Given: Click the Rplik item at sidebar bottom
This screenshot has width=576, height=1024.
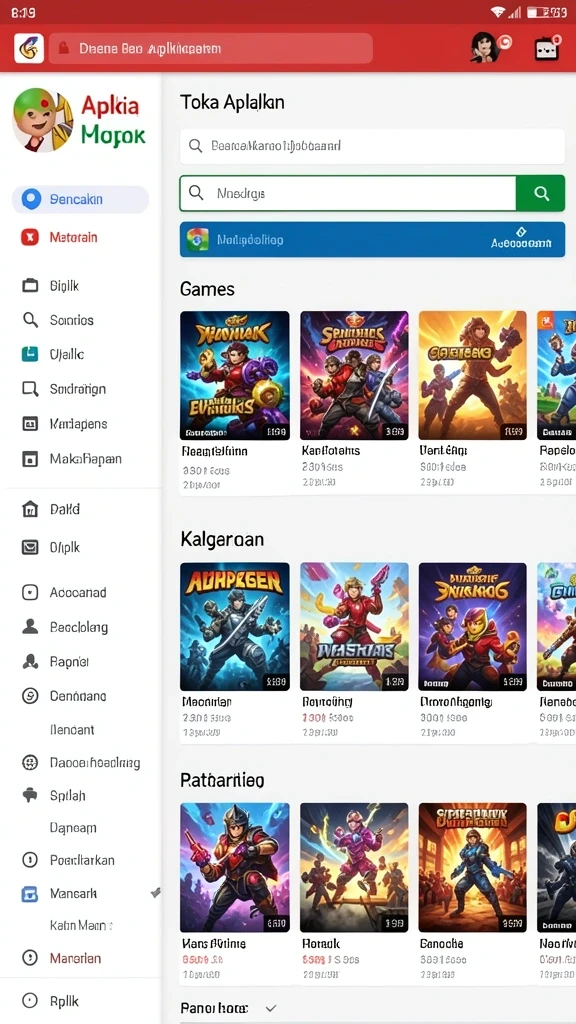Looking at the screenshot, I should pos(50,1001).
